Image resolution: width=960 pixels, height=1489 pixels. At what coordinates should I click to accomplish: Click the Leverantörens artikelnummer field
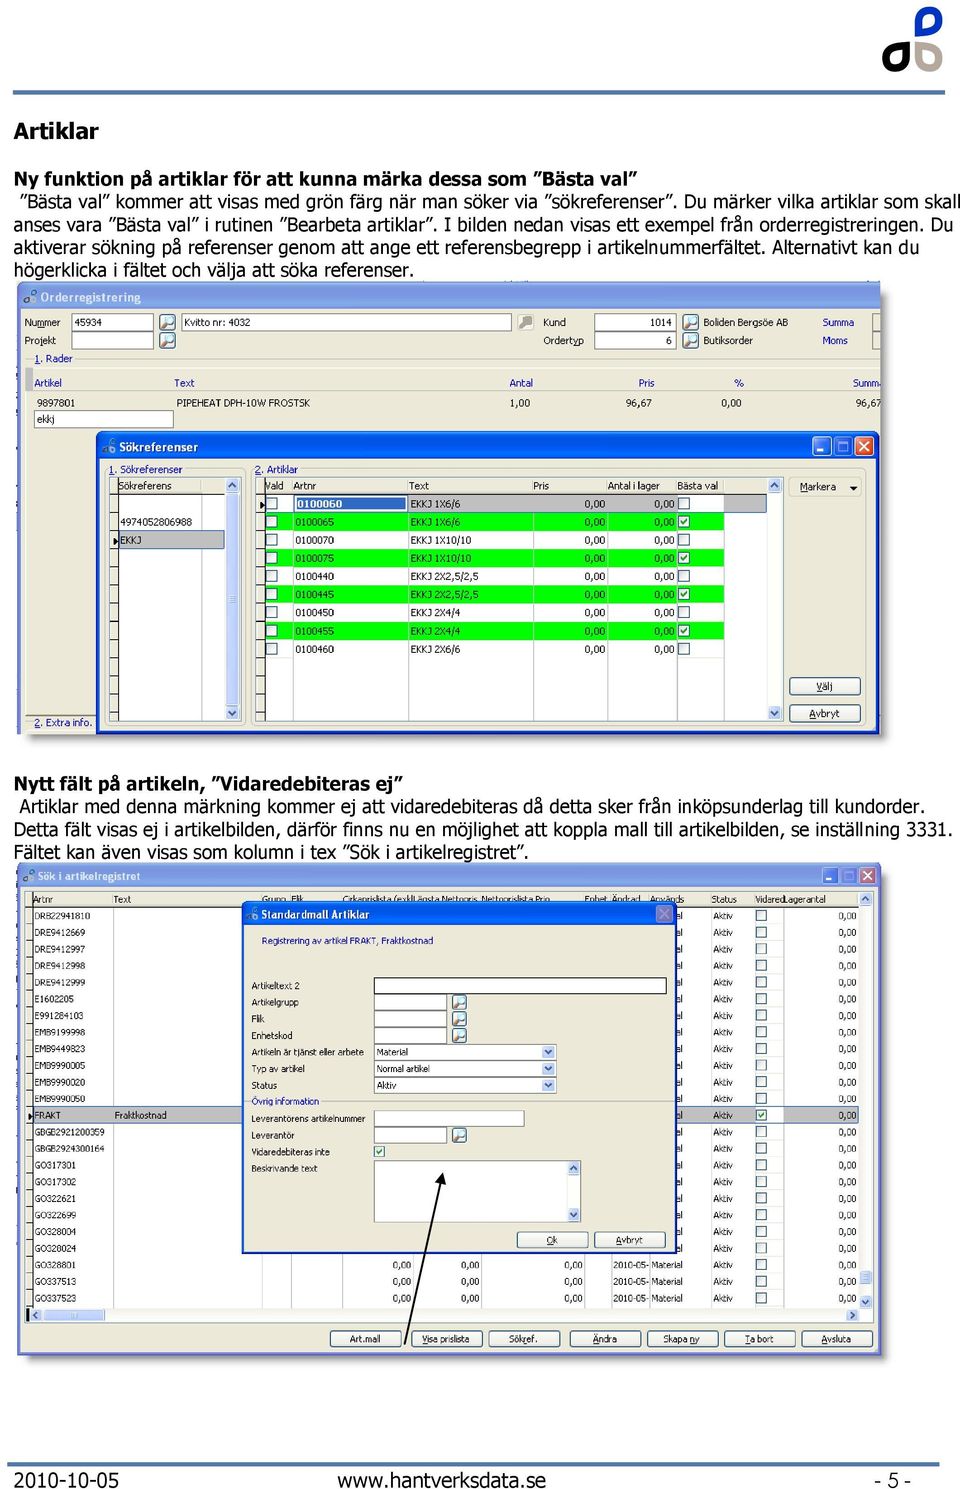[449, 1119]
